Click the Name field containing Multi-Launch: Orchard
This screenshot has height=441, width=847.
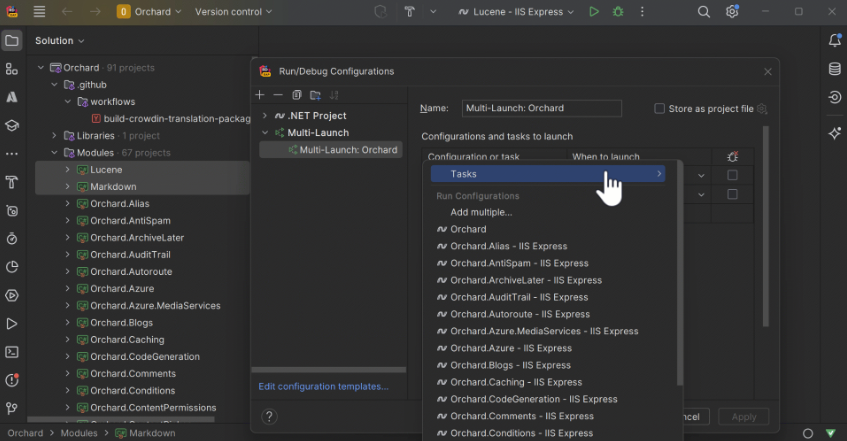(x=541, y=108)
